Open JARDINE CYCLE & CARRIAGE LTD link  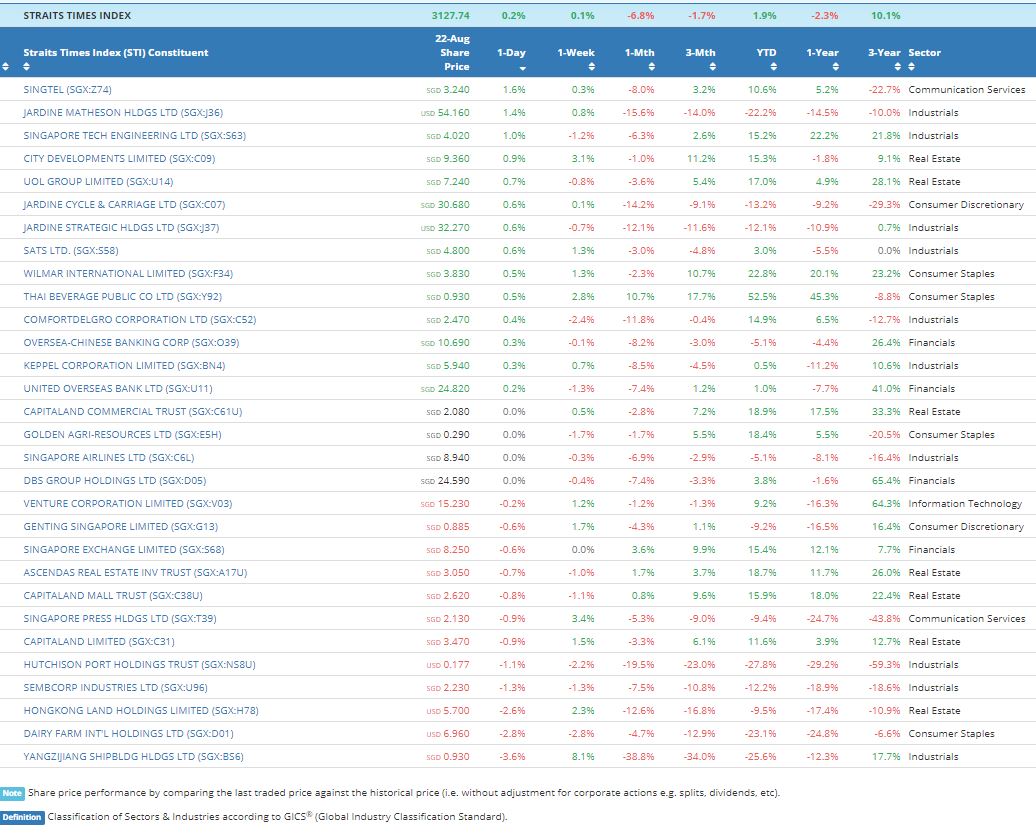124,204
